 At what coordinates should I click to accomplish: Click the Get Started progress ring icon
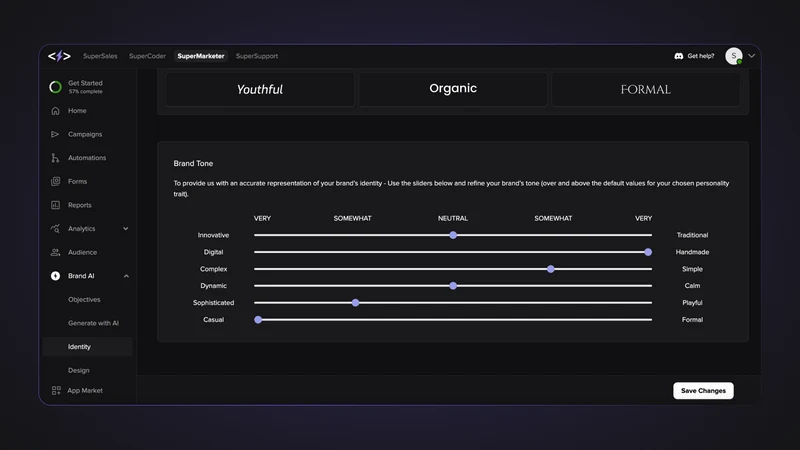point(55,87)
